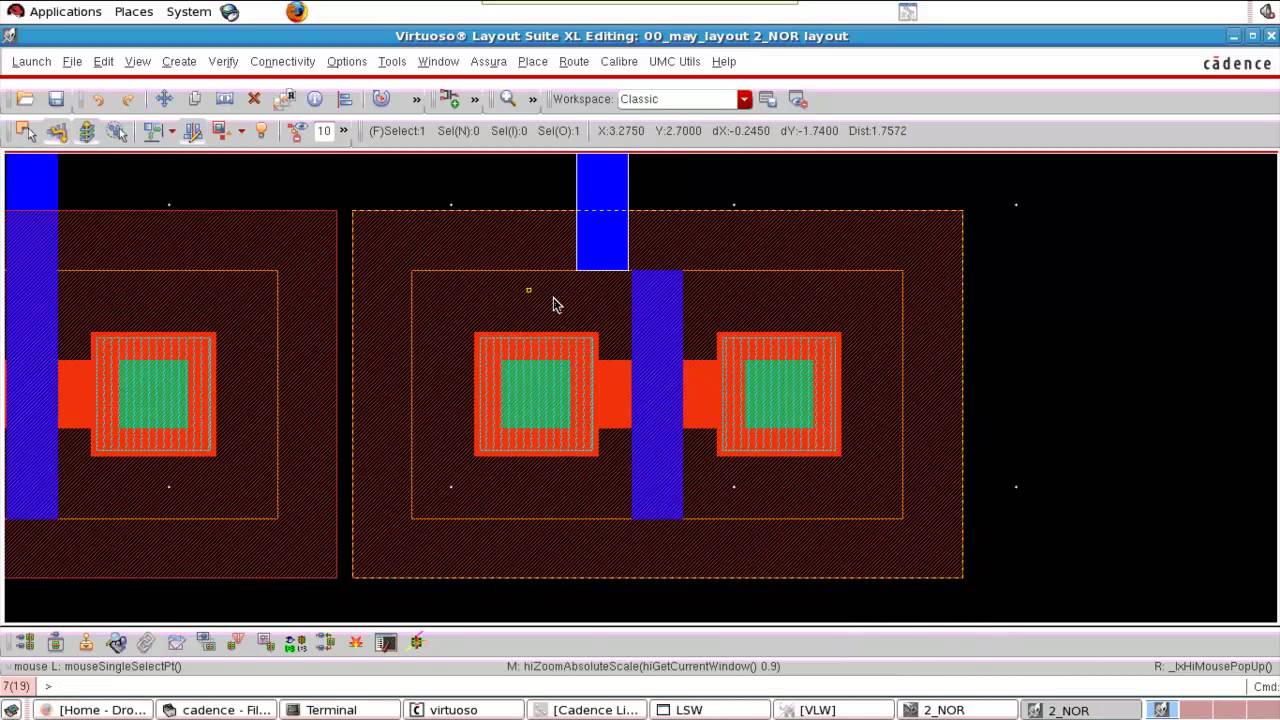Open the Route menu
1280x720 pixels.
point(574,61)
